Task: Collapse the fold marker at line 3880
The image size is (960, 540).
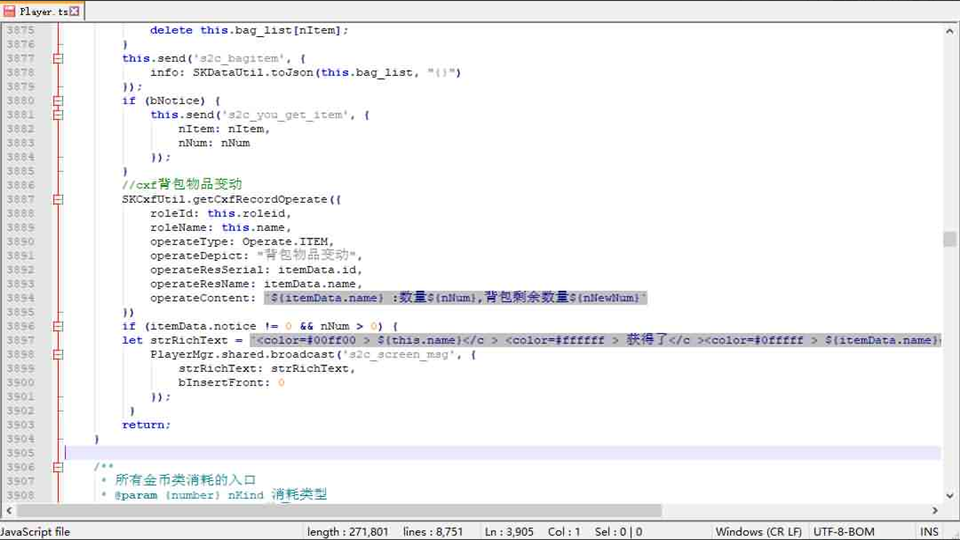Action: coord(58,100)
